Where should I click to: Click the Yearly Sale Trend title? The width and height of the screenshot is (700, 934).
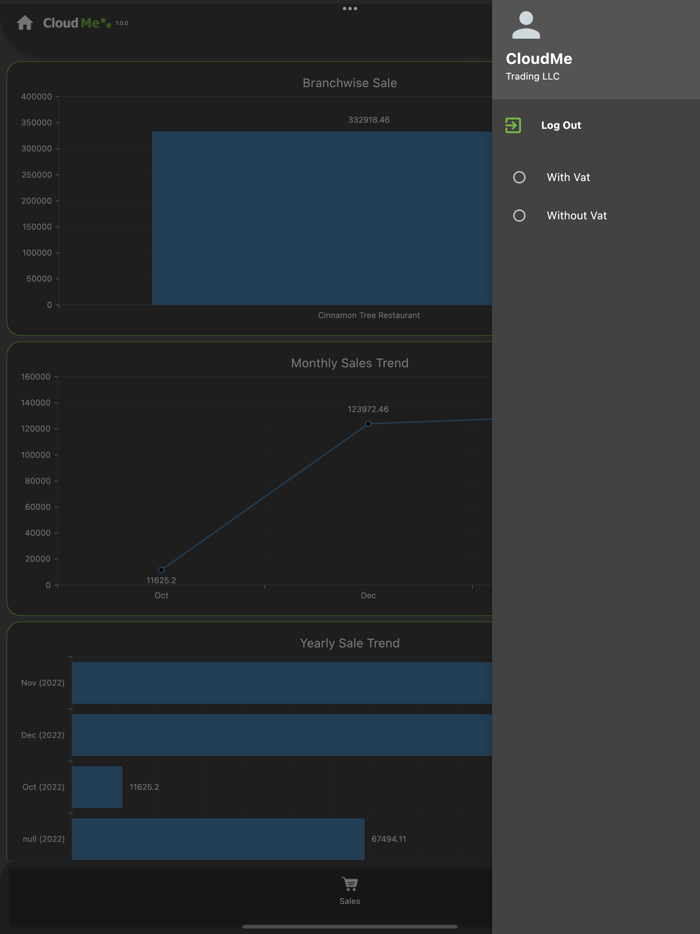pyautogui.click(x=350, y=643)
